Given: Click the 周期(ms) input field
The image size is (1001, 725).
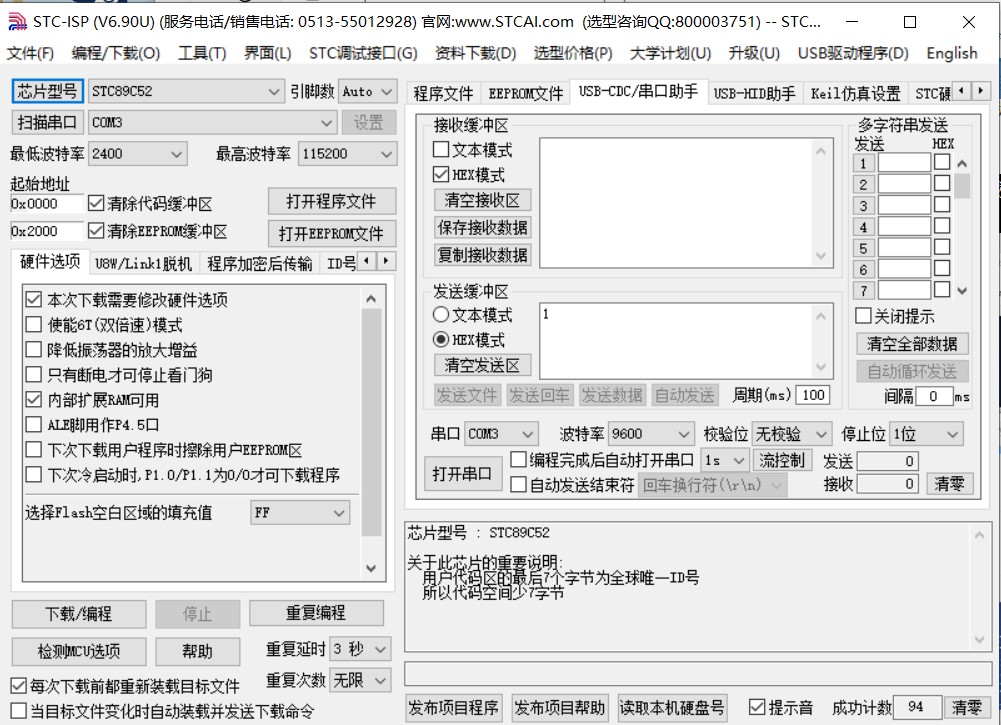Looking at the screenshot, I should [813, 395].
